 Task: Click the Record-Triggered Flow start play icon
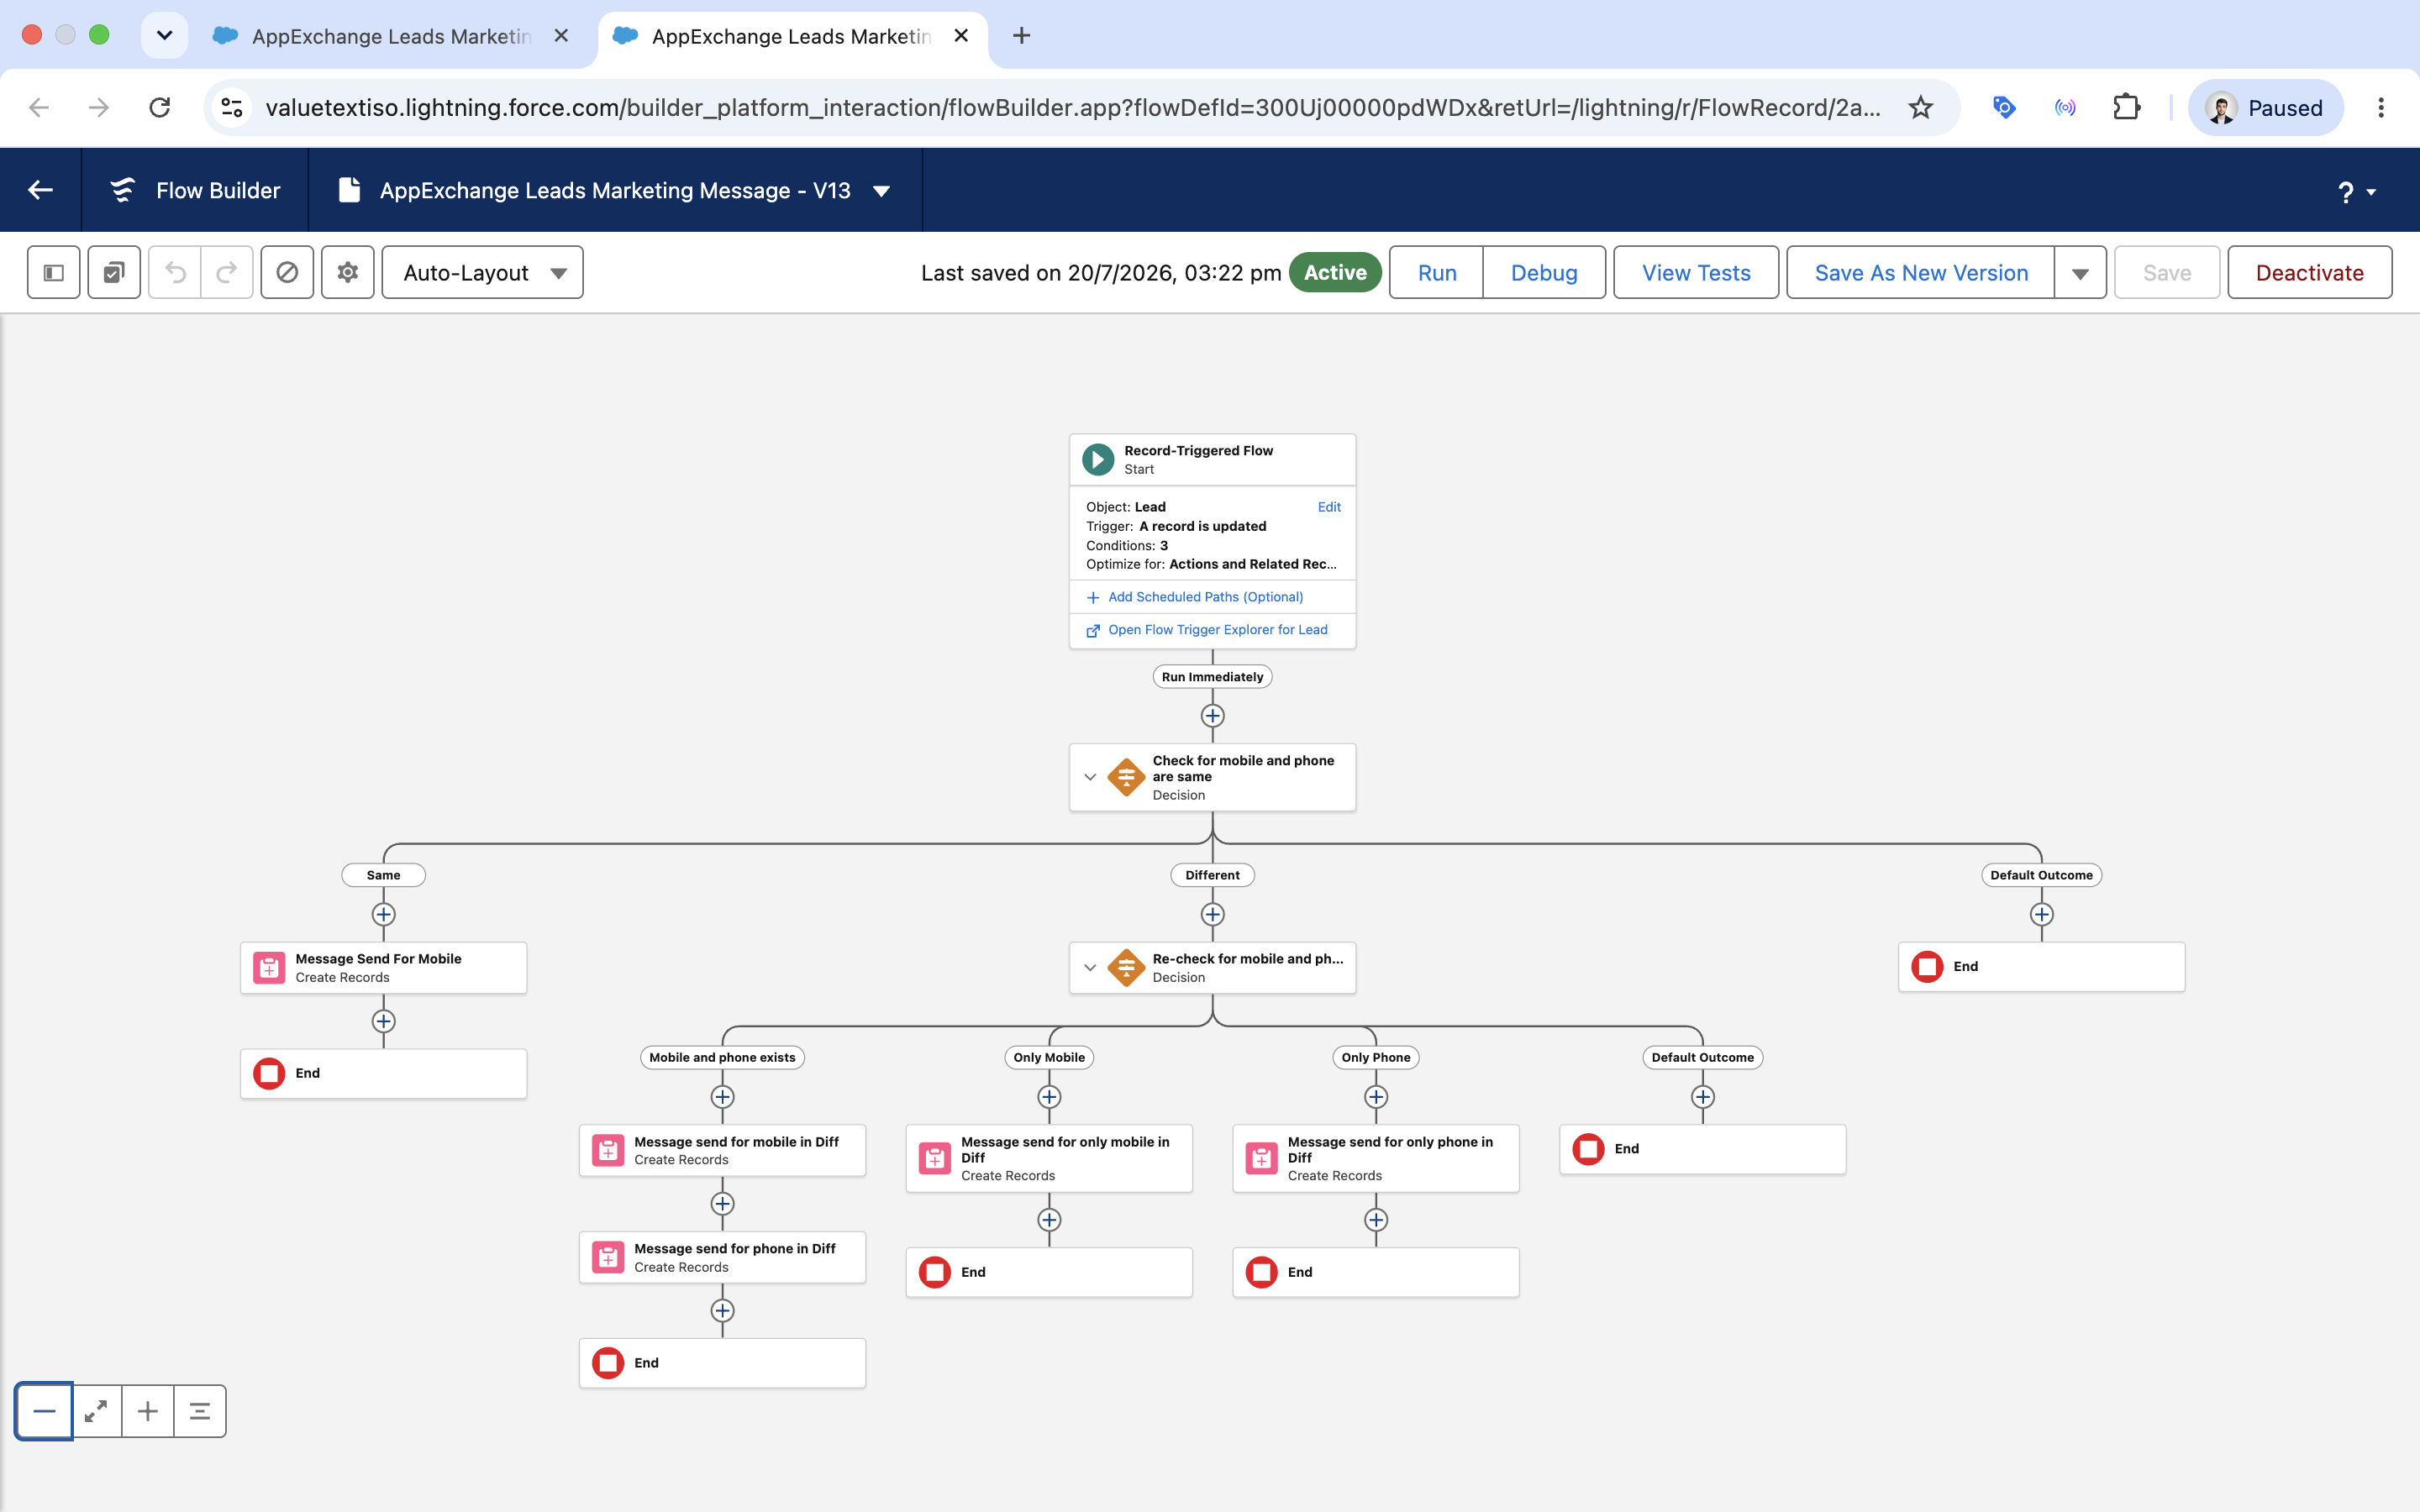[1098, 459]
